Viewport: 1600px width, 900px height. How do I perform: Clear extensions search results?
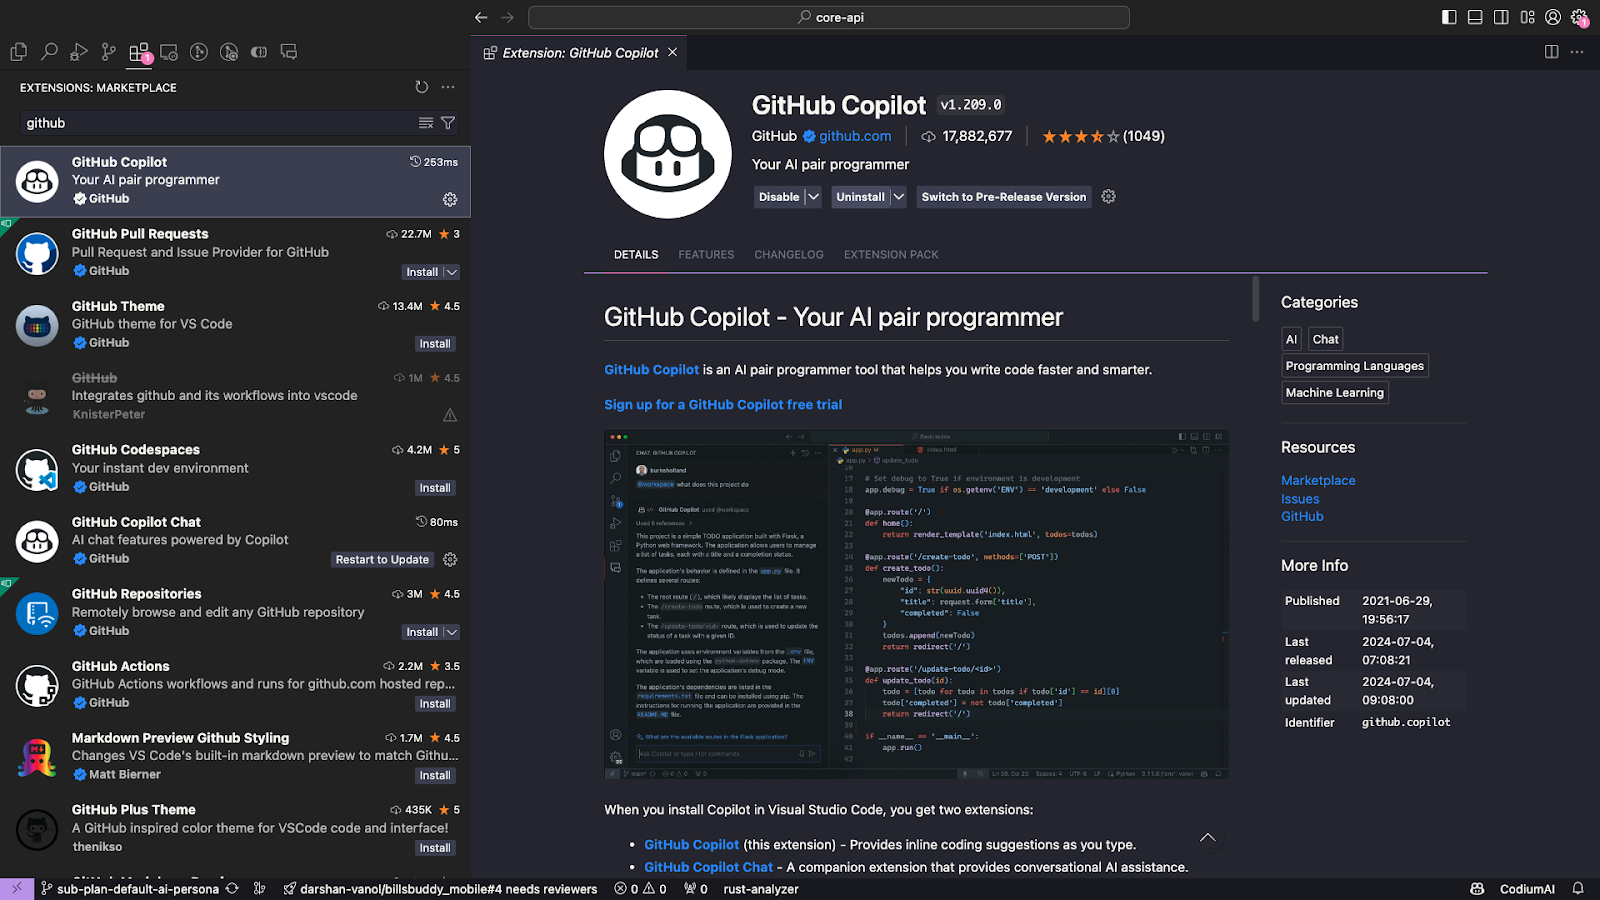click(x=426, y=123)
